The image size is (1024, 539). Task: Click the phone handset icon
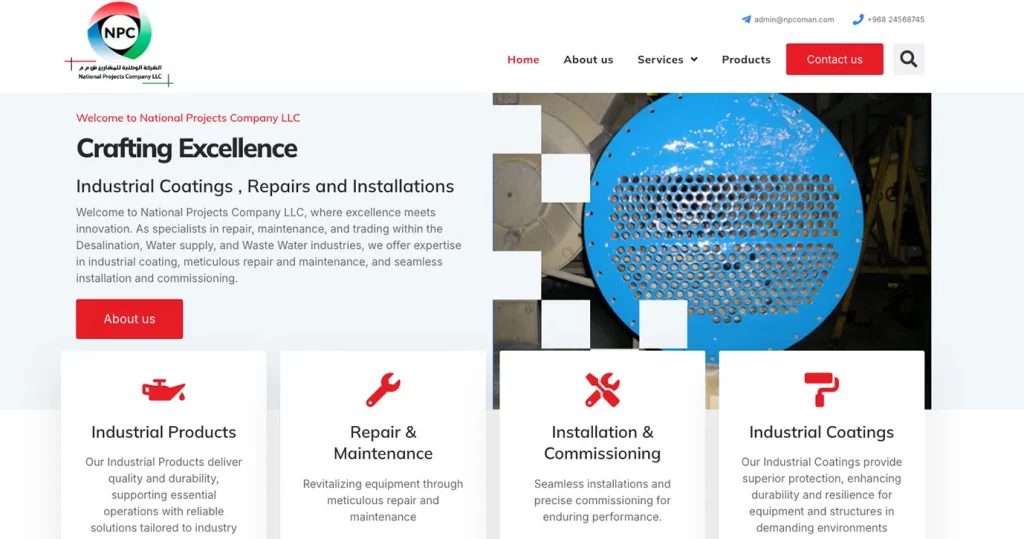coord(858,19)
